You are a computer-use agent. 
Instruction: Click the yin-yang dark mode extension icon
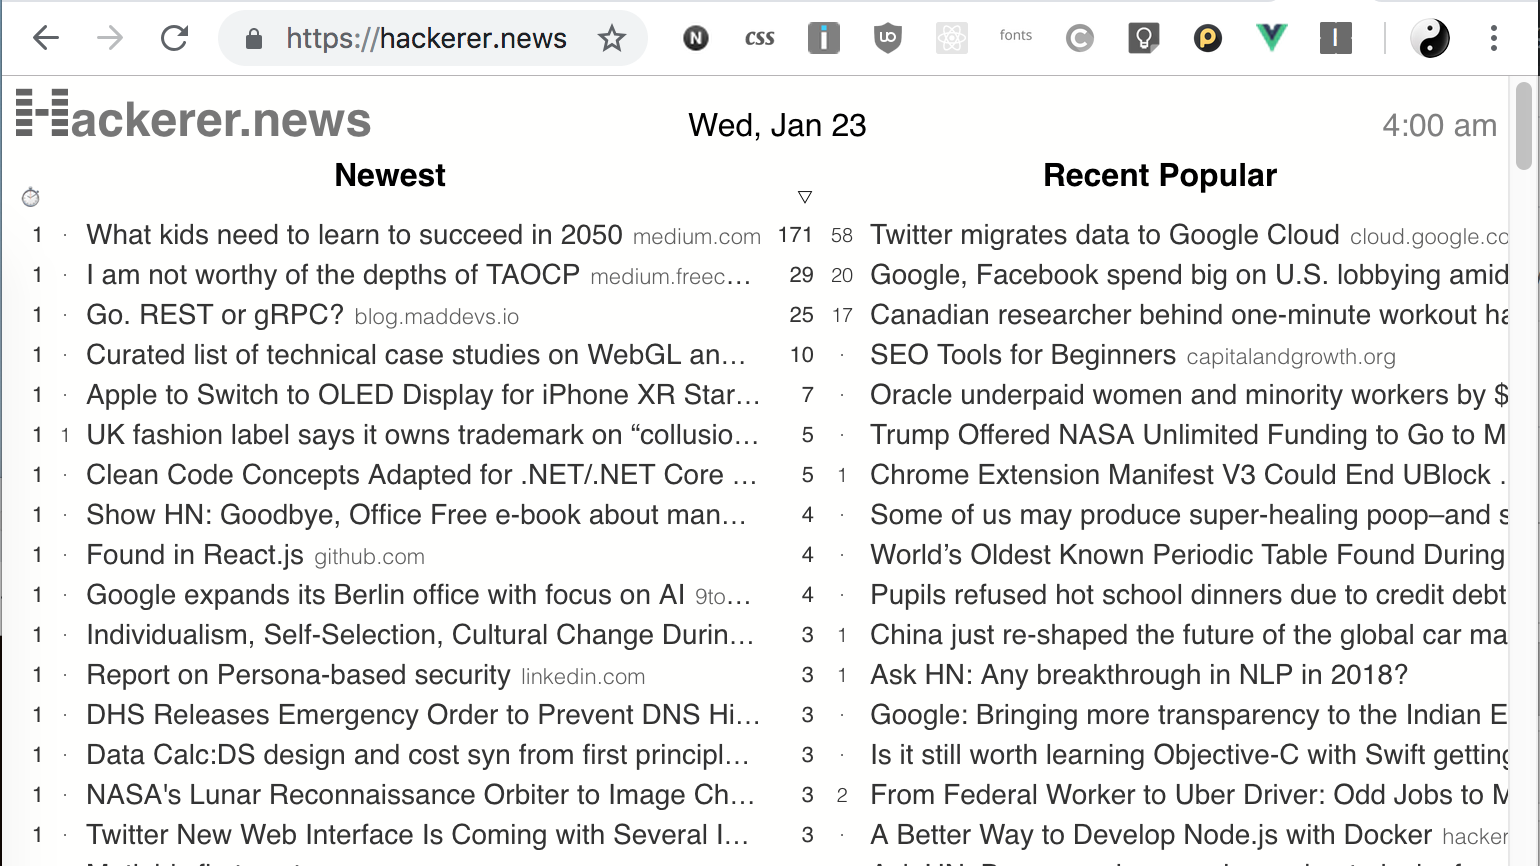pyautogui.click(x=1430, y=38)
